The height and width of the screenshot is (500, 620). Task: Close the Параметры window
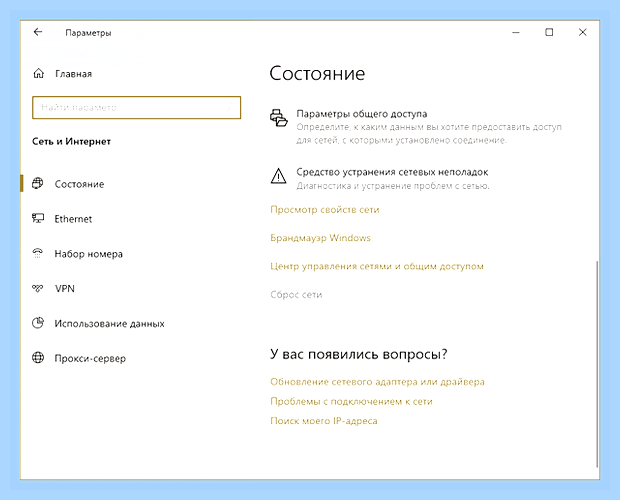(x=582, y=32)
